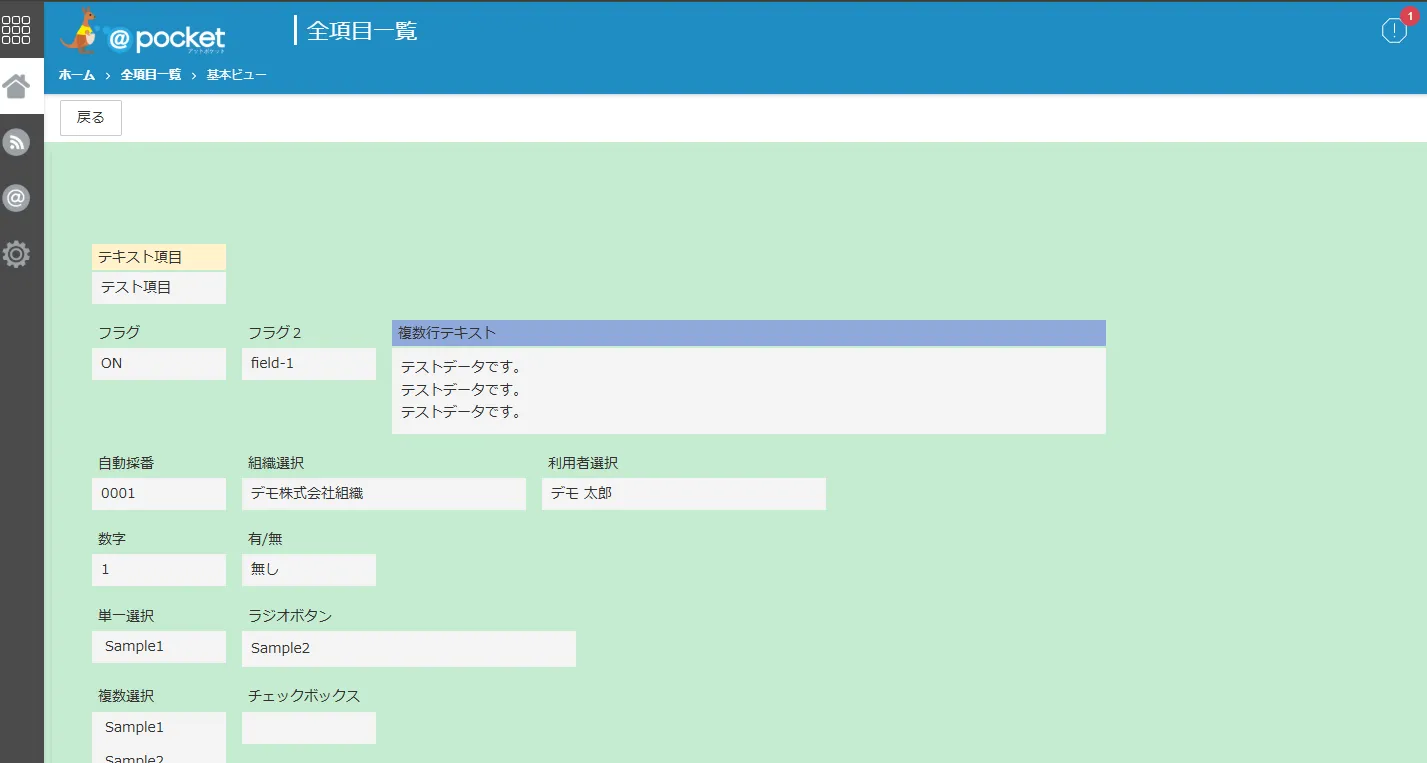Viewport: 1427px width, 763px height.
Task: Click the 組織選択 デモ株式会社組織 field
Action: [384, 493]
